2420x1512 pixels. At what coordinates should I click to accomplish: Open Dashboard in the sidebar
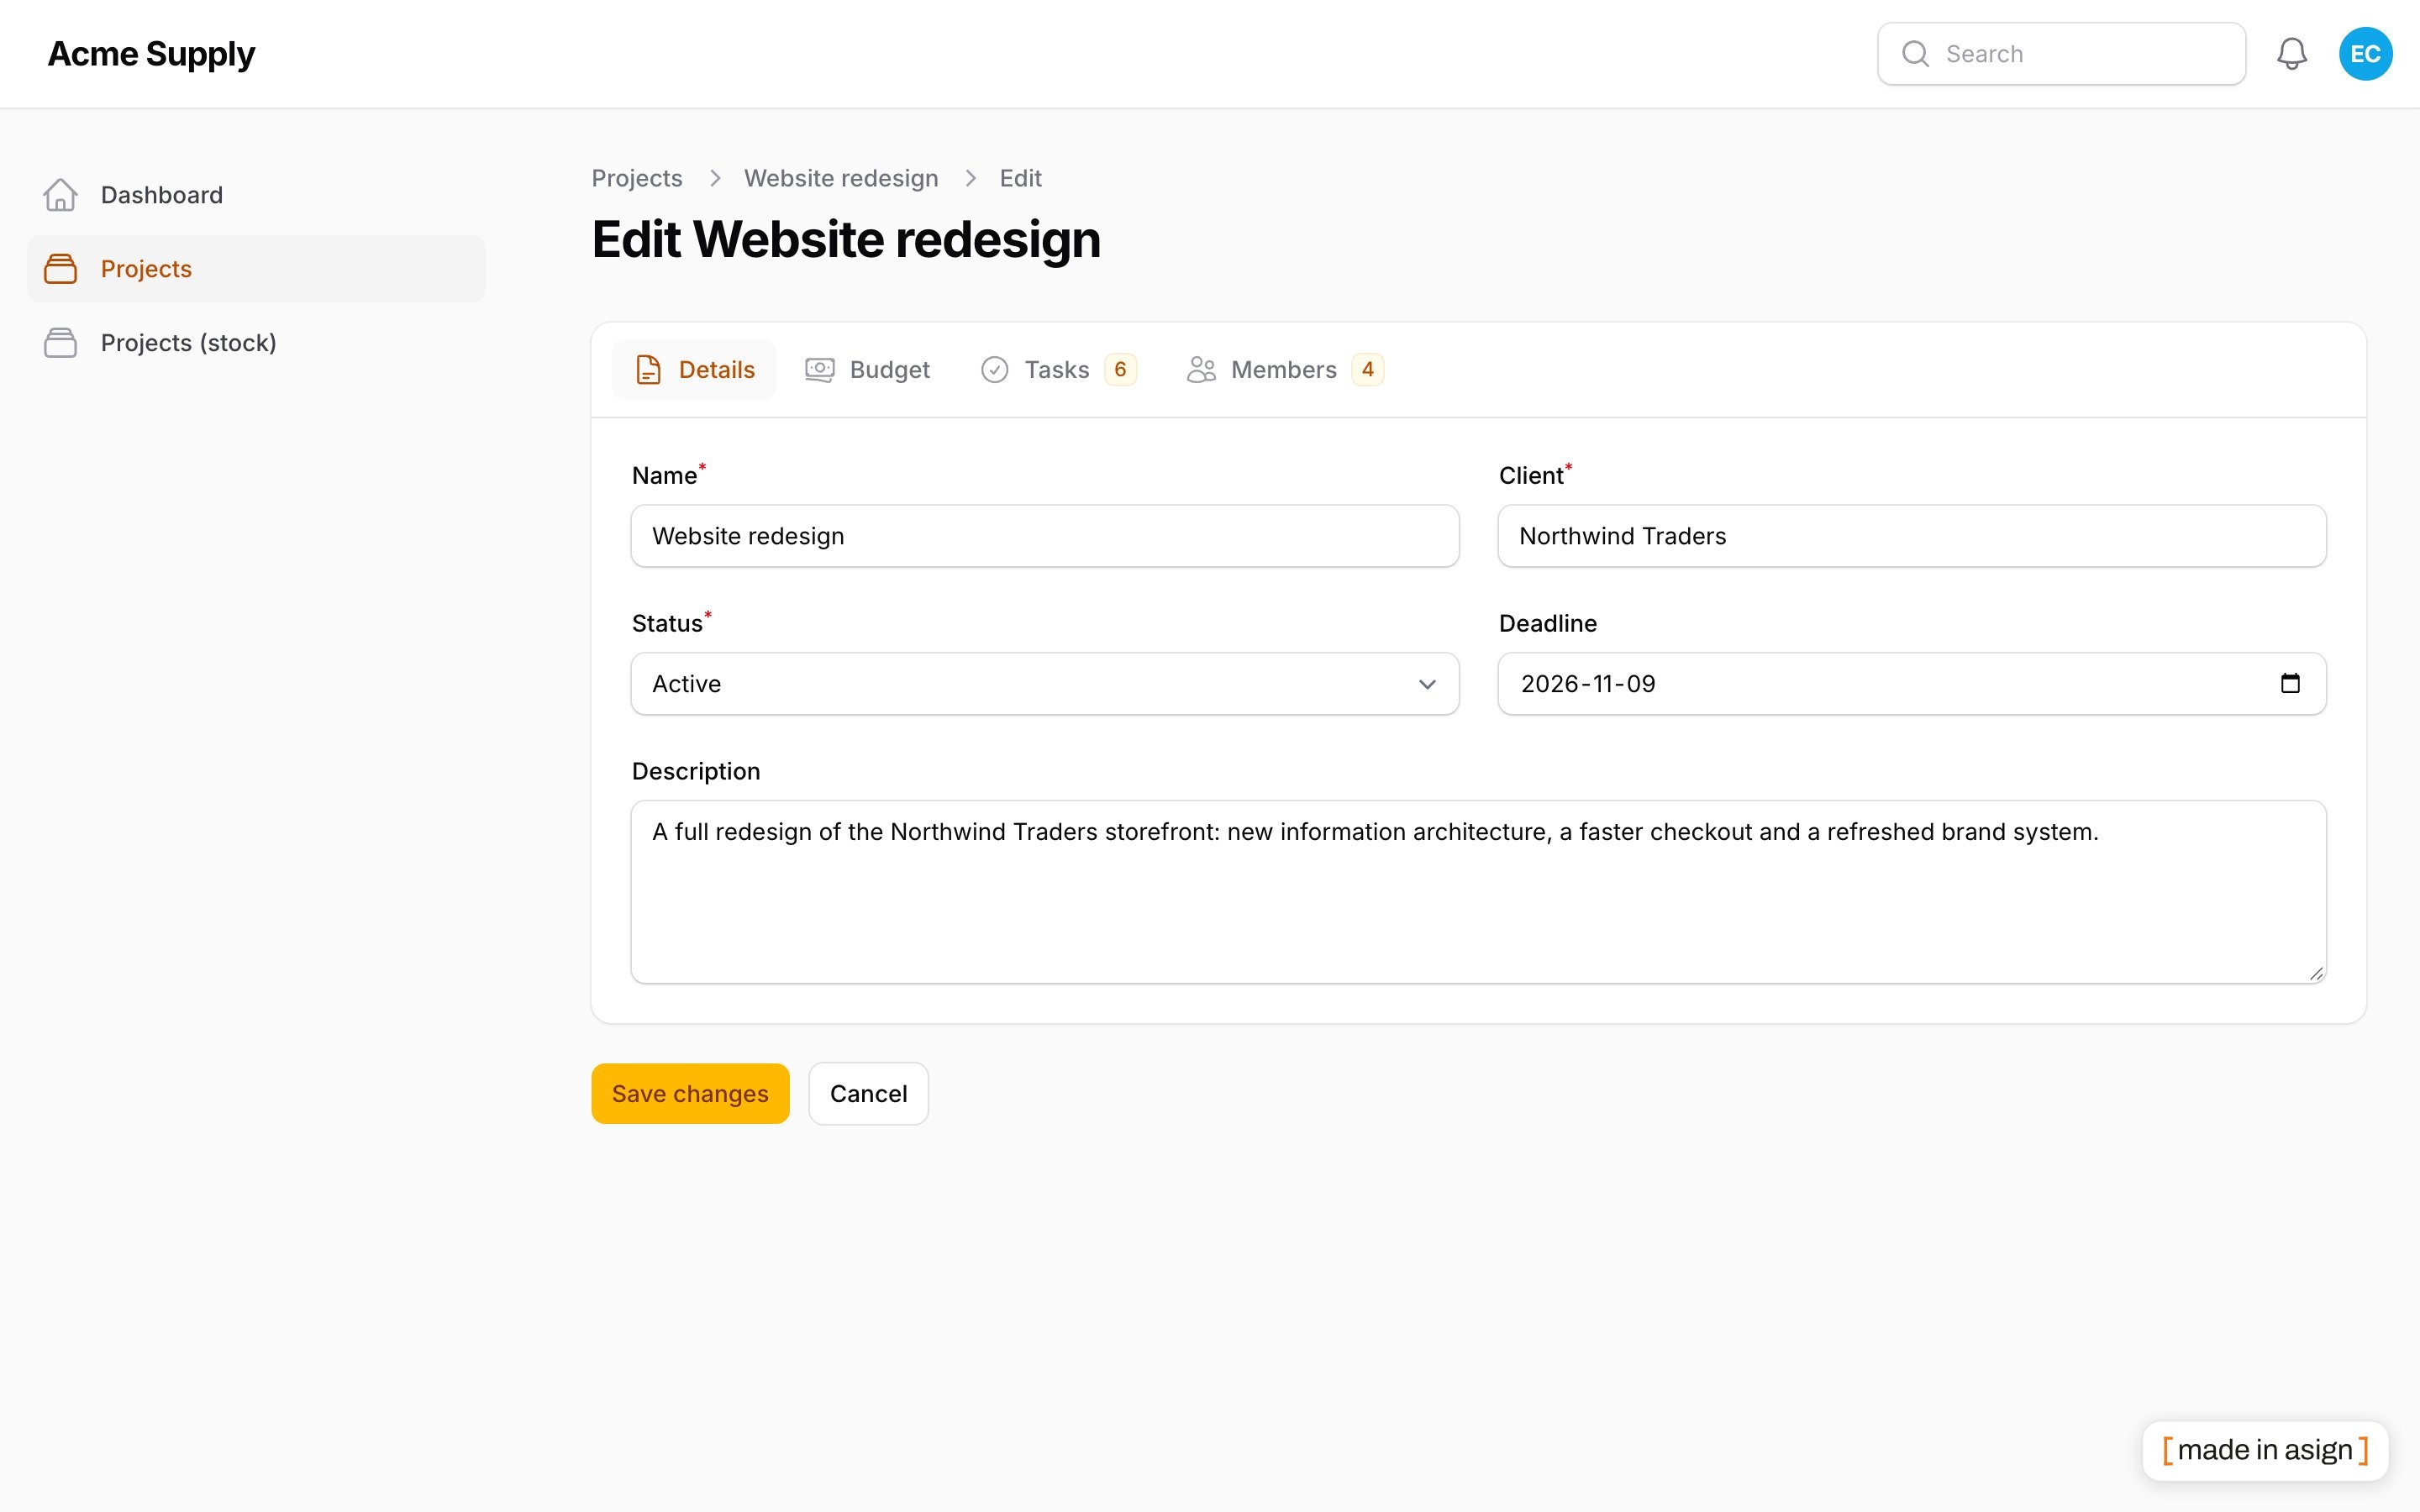pos(256,195)
